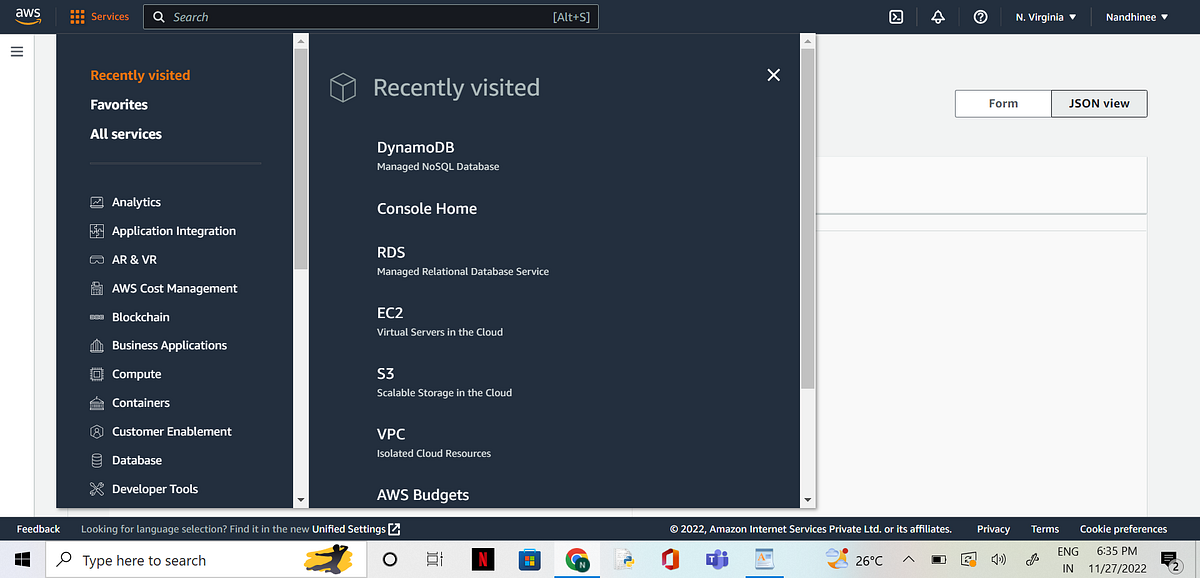Toggle the sidebar hamburger menu

coord(16,51)
